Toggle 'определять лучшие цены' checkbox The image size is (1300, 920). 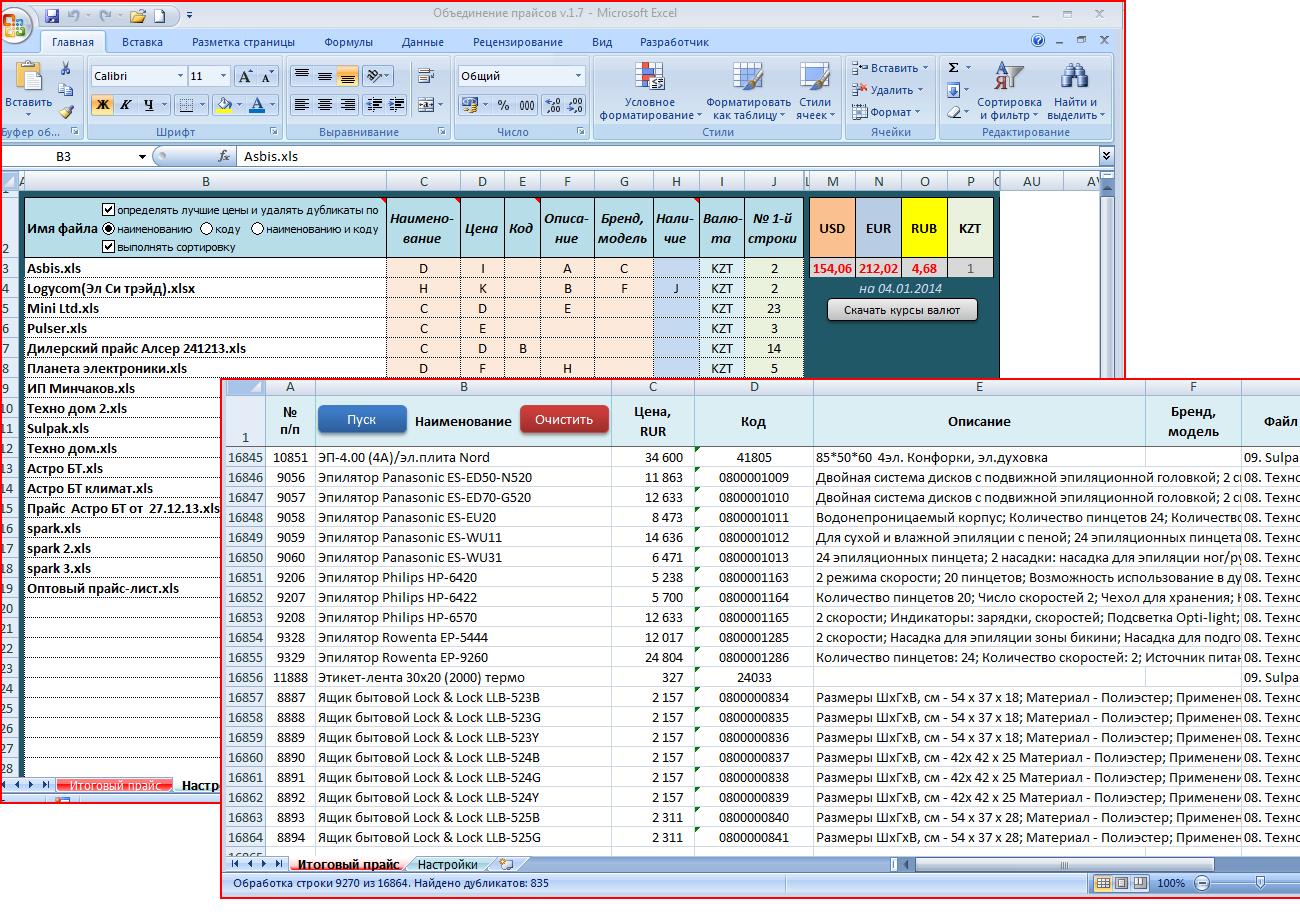pos(109,210)
